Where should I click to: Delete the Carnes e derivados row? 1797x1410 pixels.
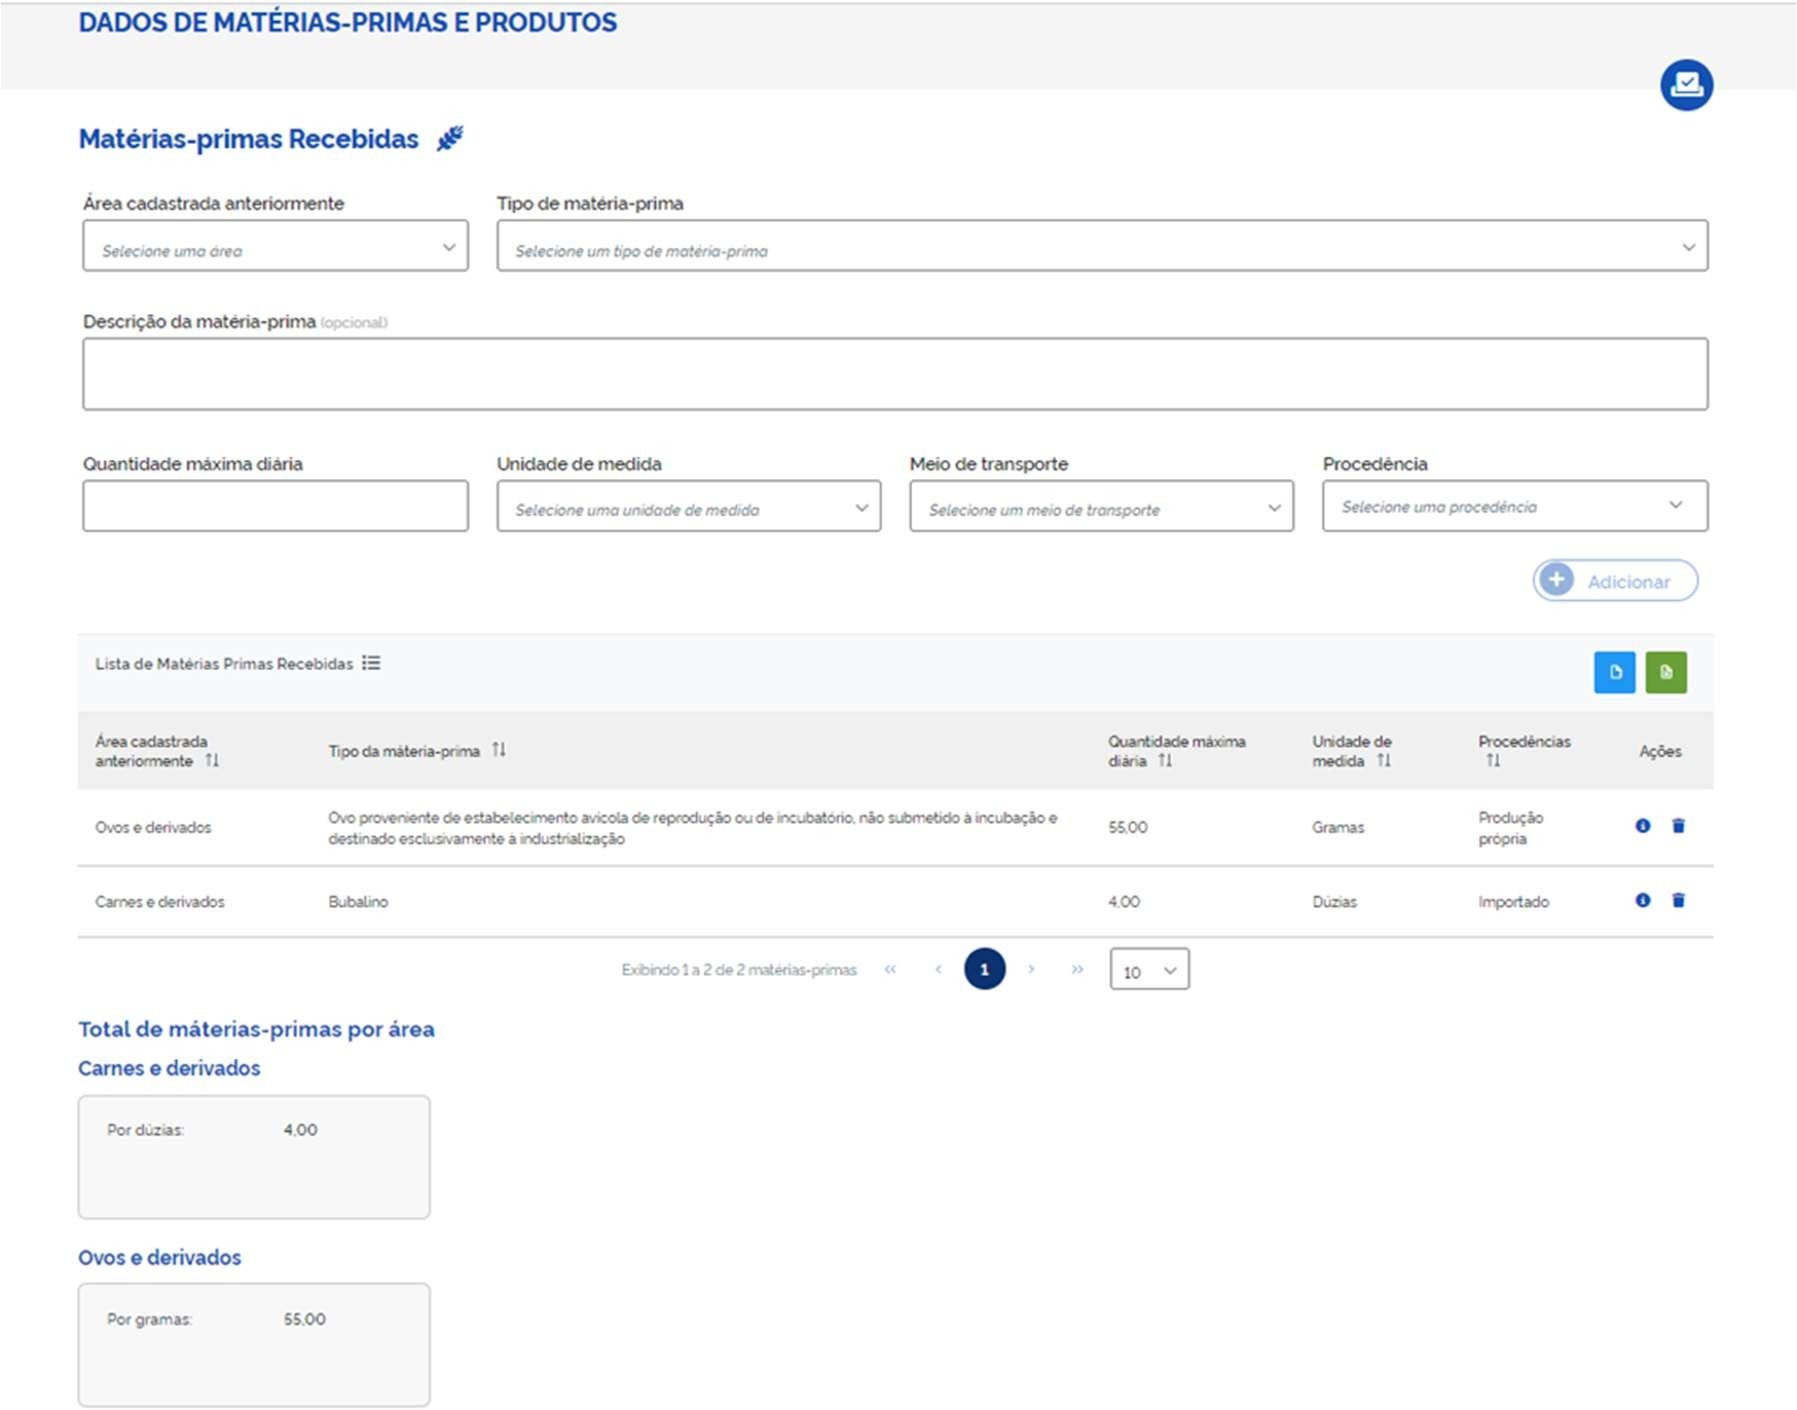[x=1678, y=900]
